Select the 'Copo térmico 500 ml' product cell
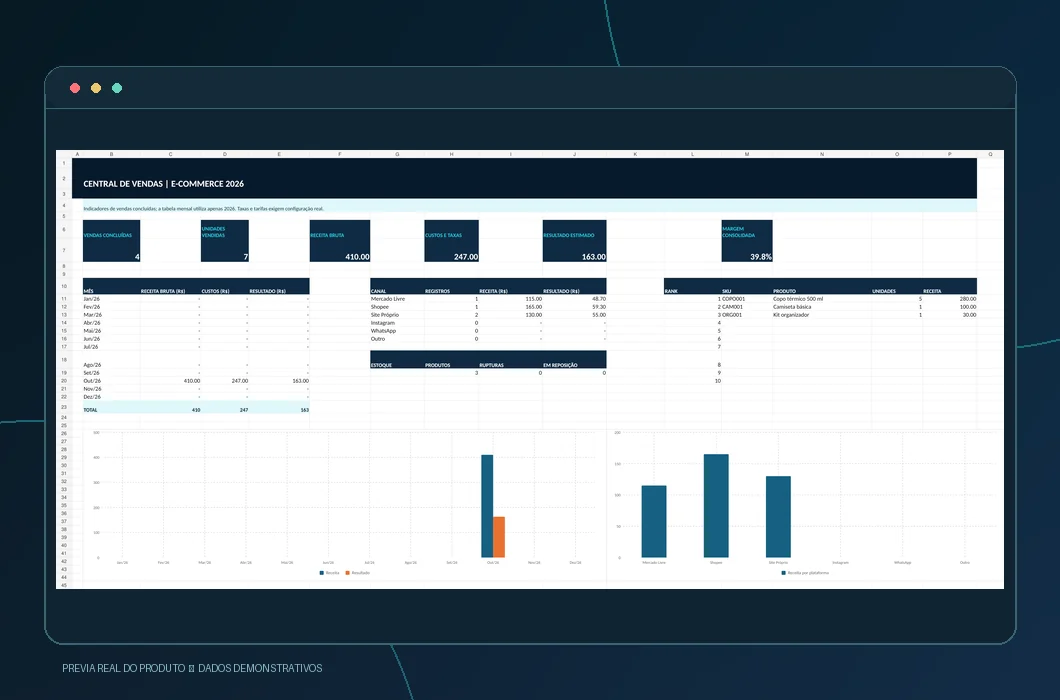Image resolution: width=1060 pixels, height=700 pixels. point(798,299)
